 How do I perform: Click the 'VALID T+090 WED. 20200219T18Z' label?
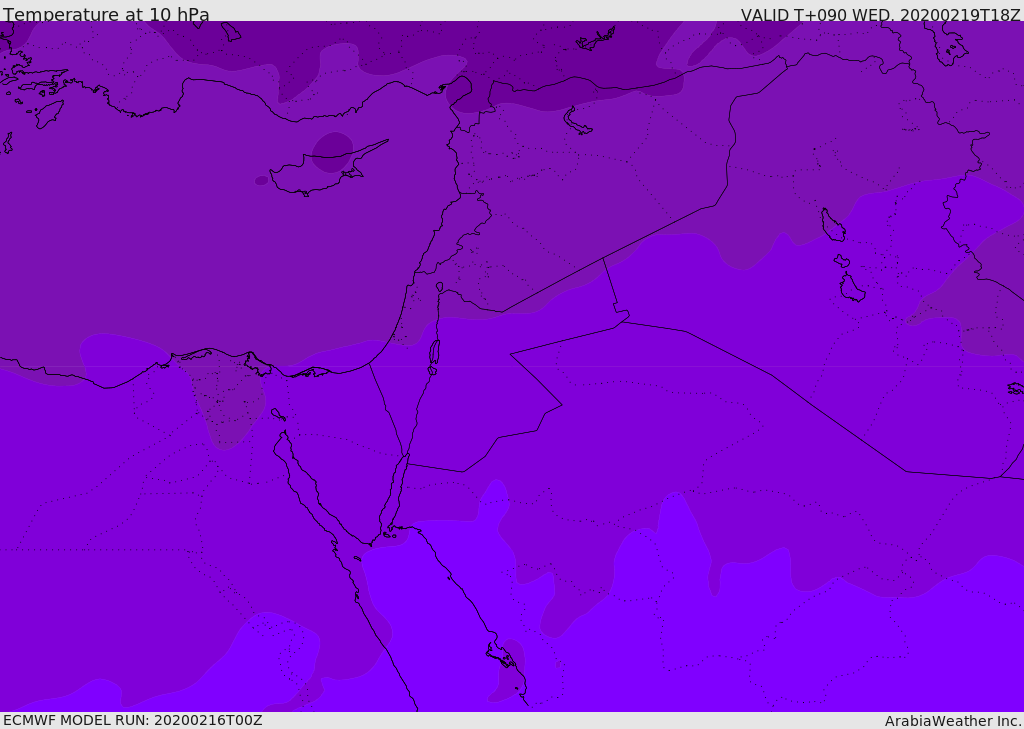click(880, 14)
